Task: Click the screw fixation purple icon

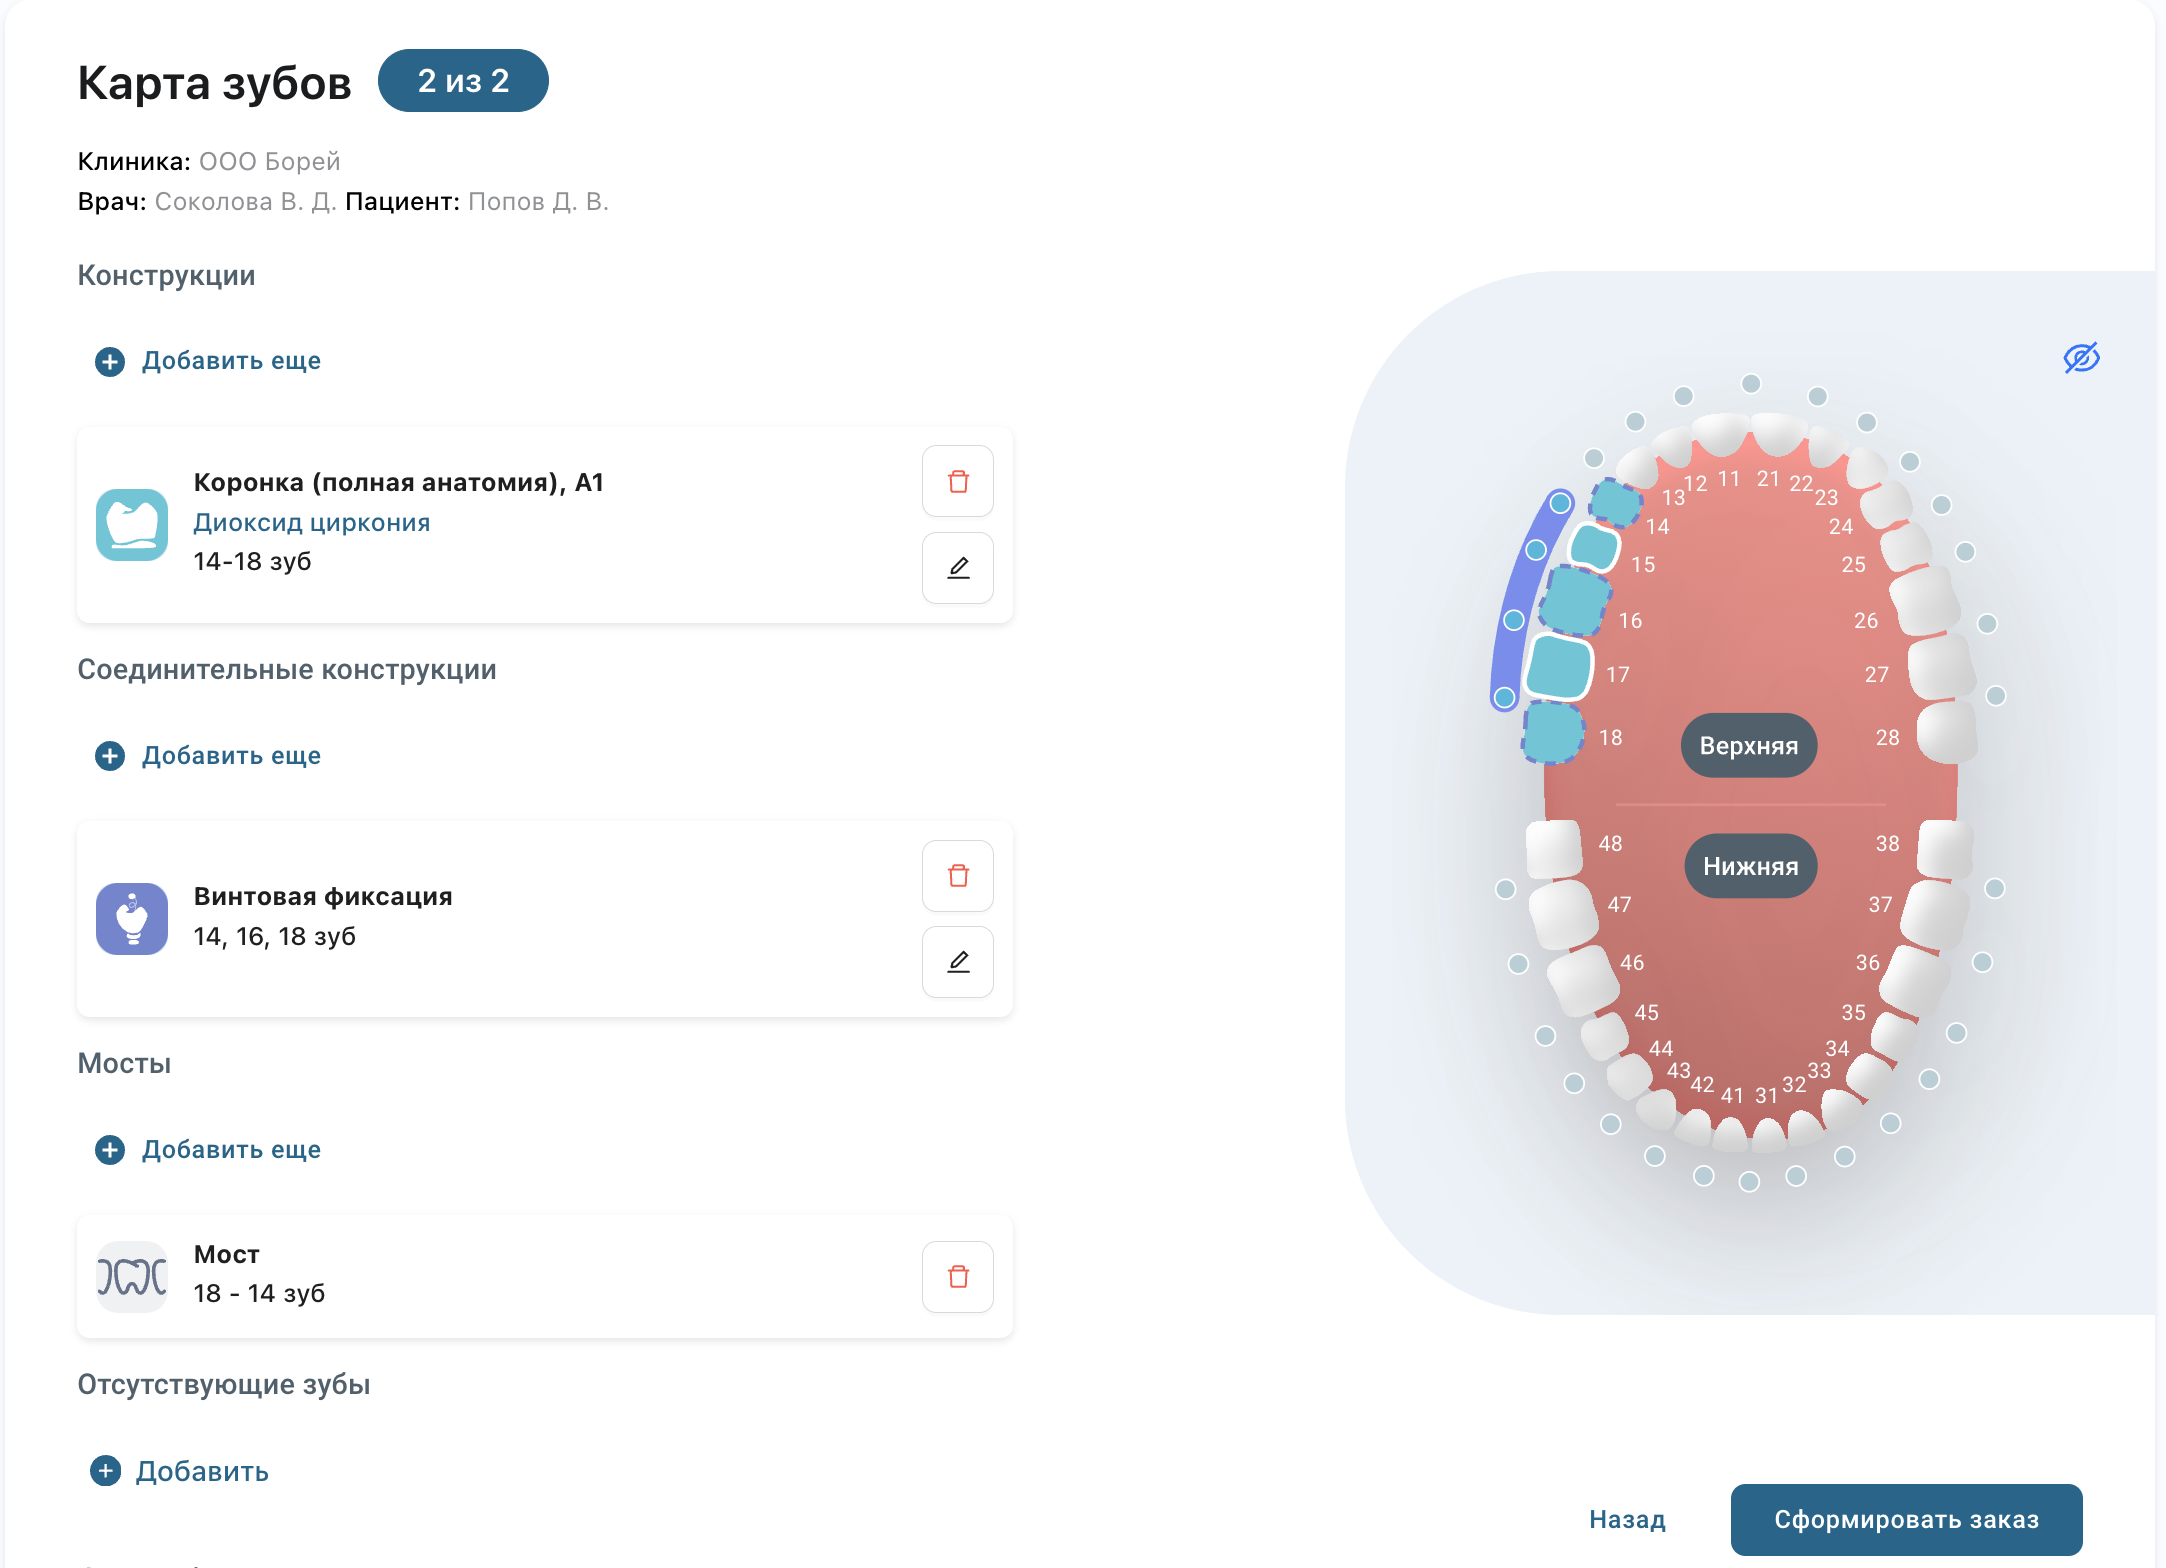Action: pos(132,918)
